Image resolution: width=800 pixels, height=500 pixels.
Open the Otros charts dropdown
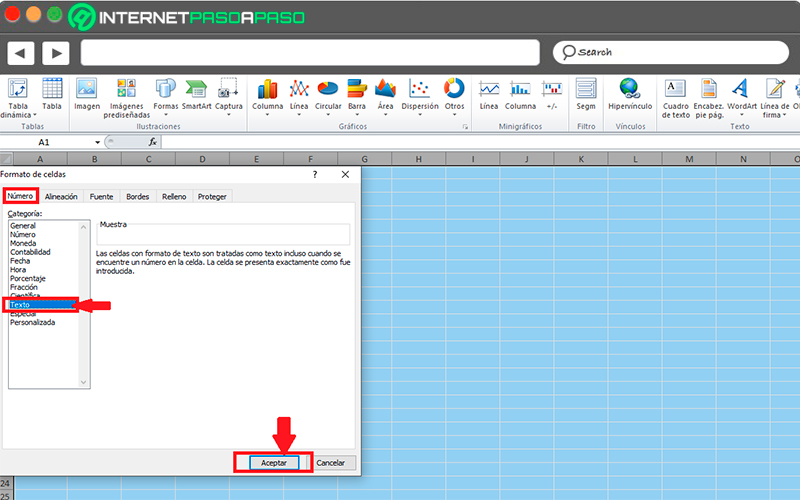tap(454, 115)
